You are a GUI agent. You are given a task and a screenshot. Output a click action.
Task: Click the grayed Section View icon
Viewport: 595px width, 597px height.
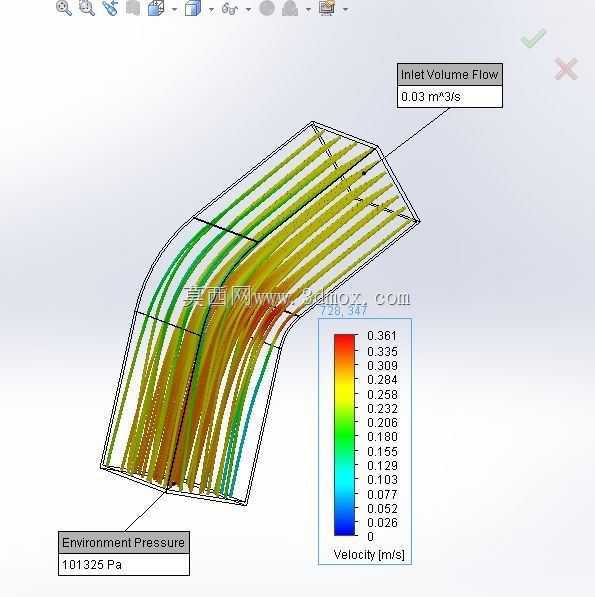coord(133,8)
